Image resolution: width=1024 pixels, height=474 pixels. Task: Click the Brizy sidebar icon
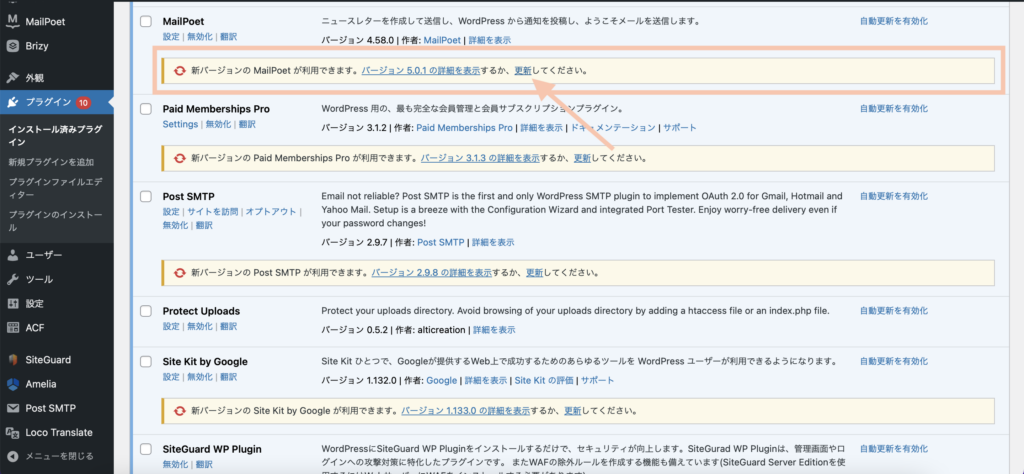(x=12, y=46)
